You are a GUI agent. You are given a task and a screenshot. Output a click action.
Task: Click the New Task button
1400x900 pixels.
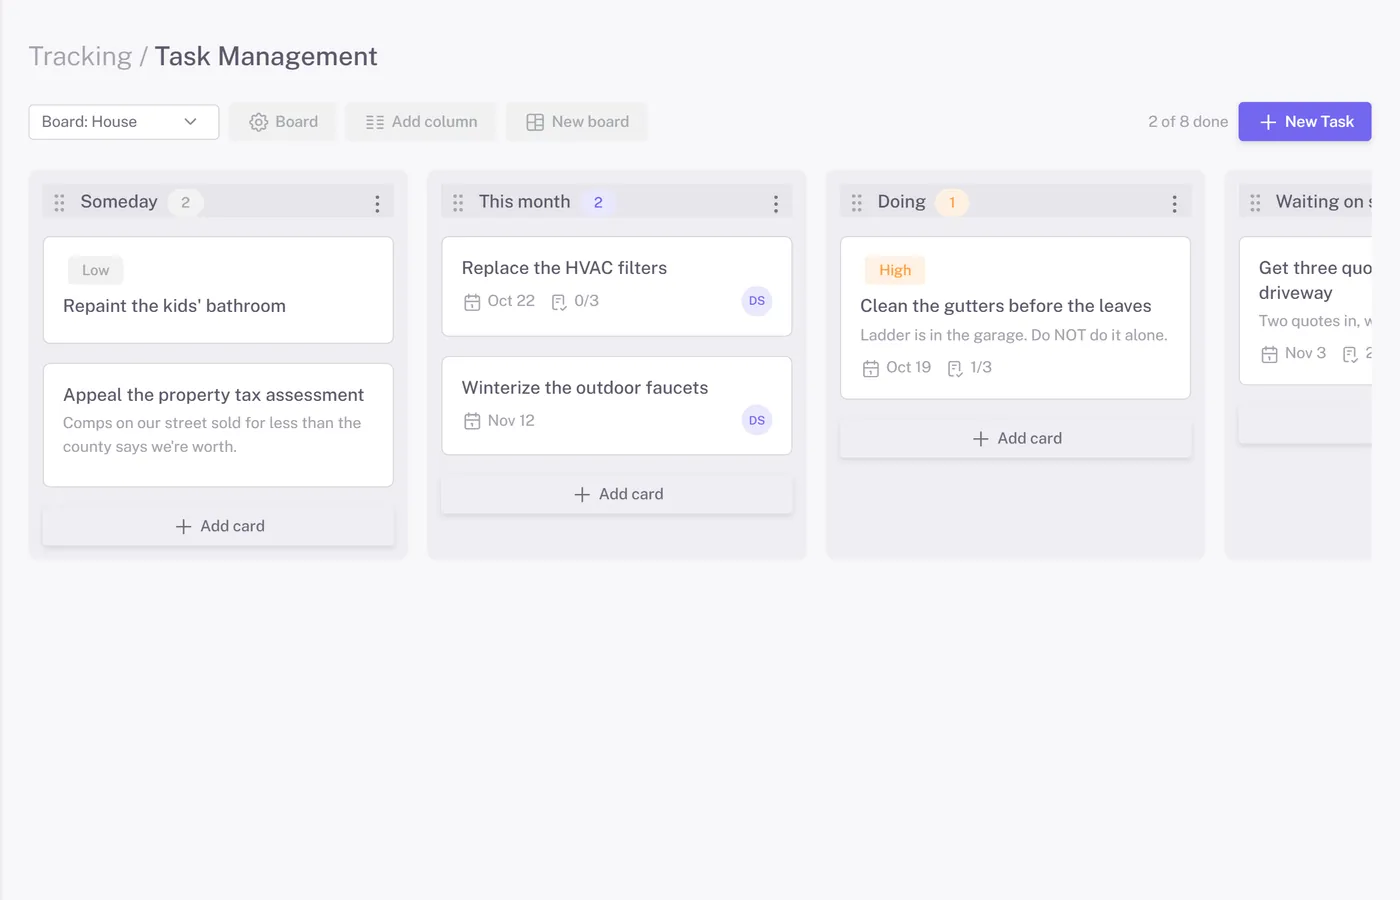coord(1305,122)
